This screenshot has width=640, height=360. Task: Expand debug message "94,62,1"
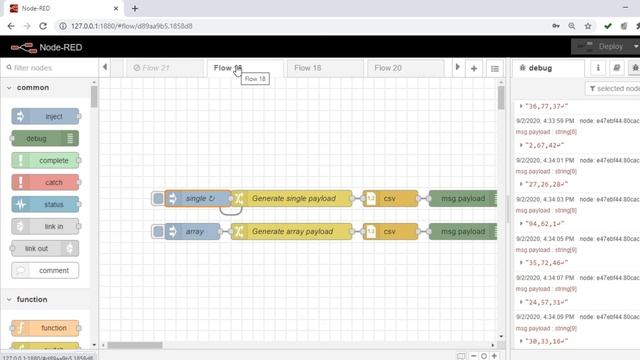(x=521, y=223)
